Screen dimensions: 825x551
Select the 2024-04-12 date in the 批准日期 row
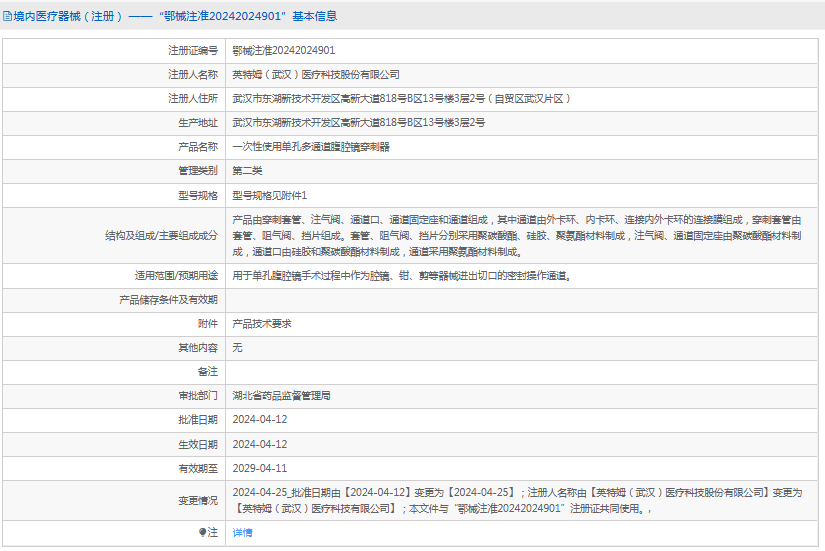pos(260,420)
